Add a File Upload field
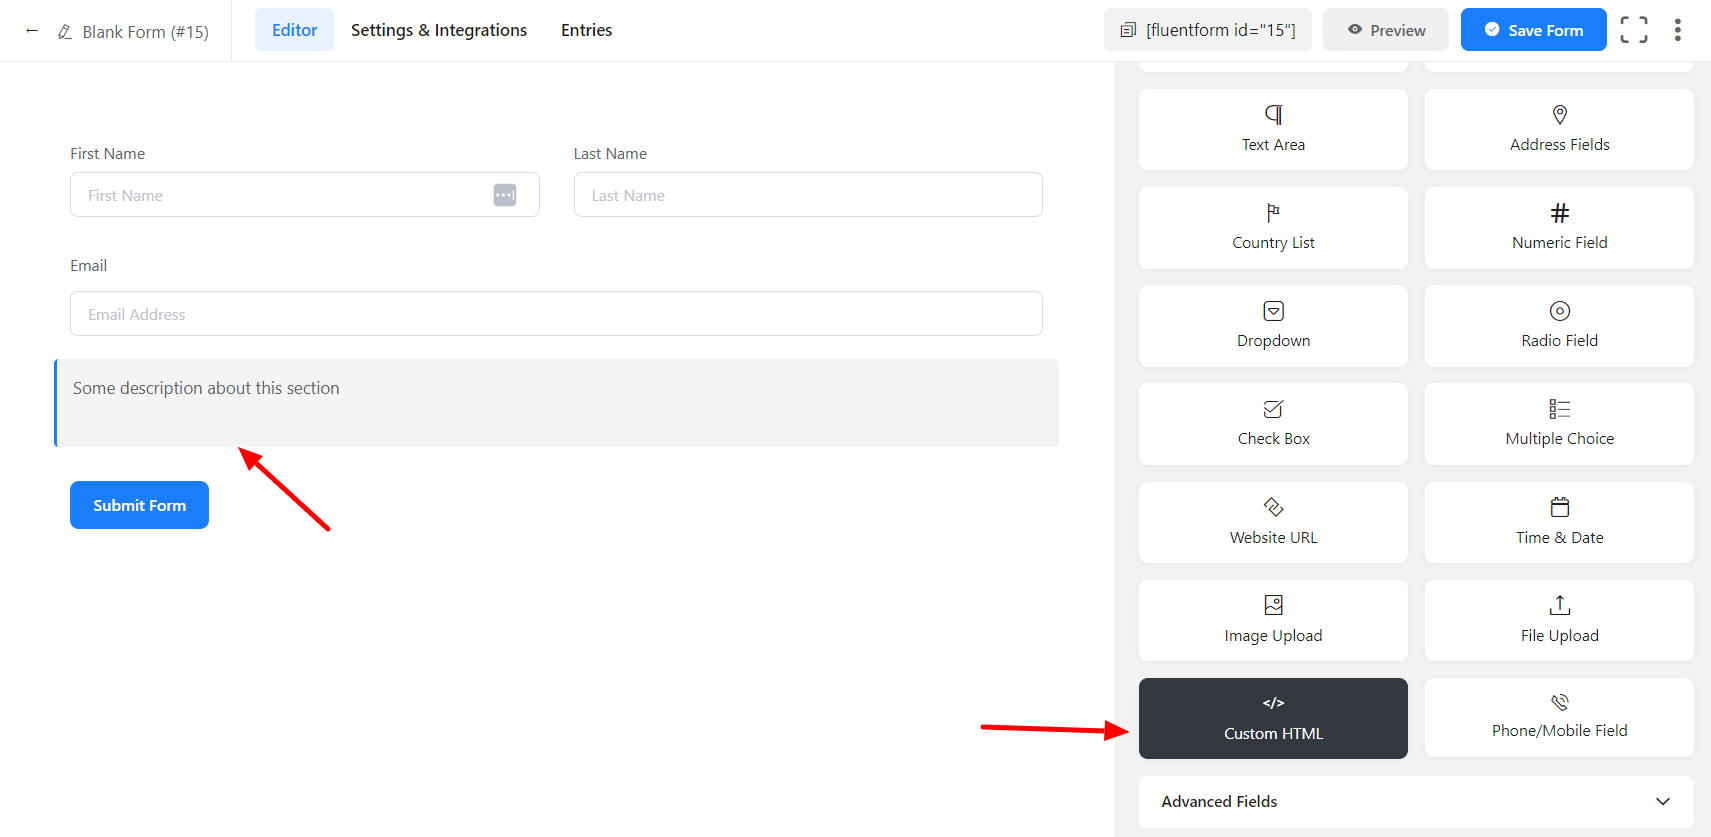1711x837 pixels. click(1558, 620)
